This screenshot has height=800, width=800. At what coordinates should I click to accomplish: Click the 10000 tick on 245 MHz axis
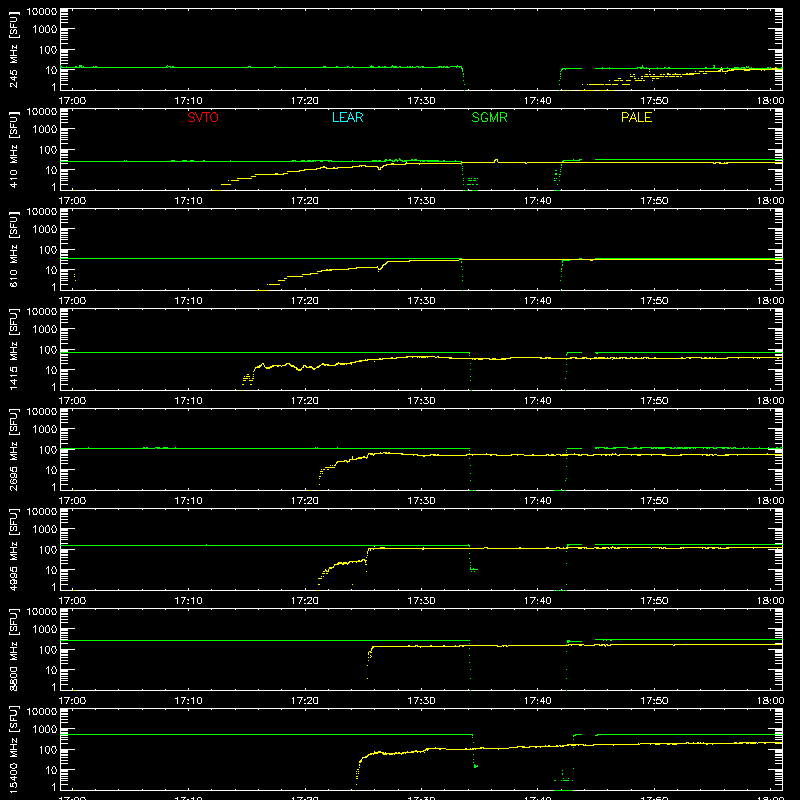coord(42,12)
